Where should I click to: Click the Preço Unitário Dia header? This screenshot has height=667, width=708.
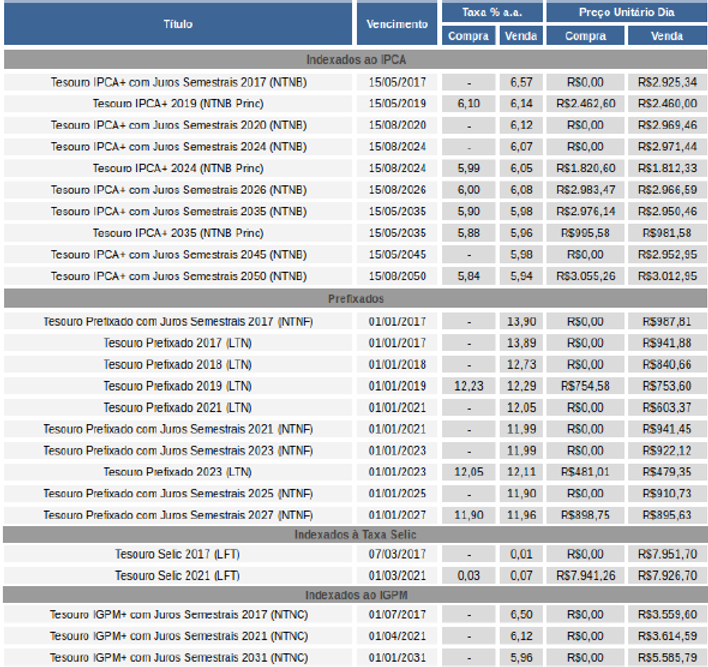(x=627, y=13)
